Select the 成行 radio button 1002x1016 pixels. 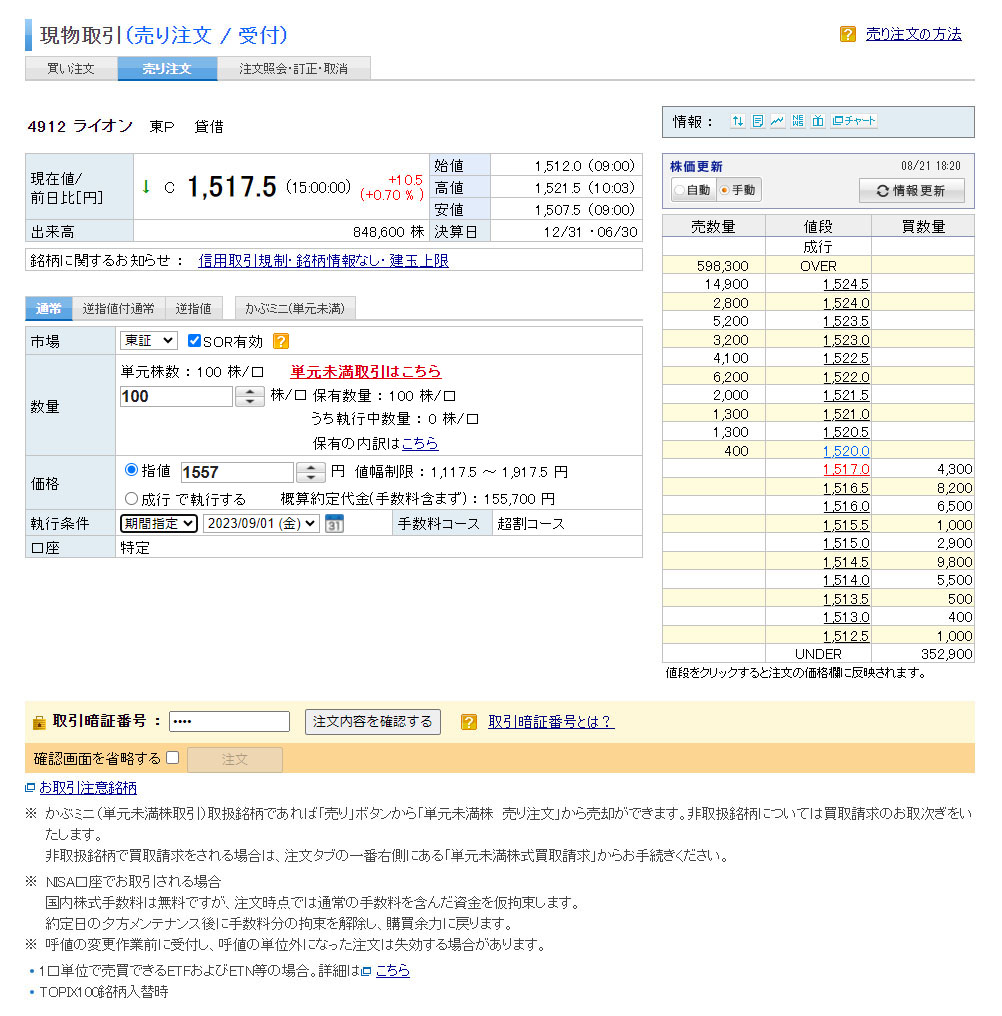(x=131, y=498)
